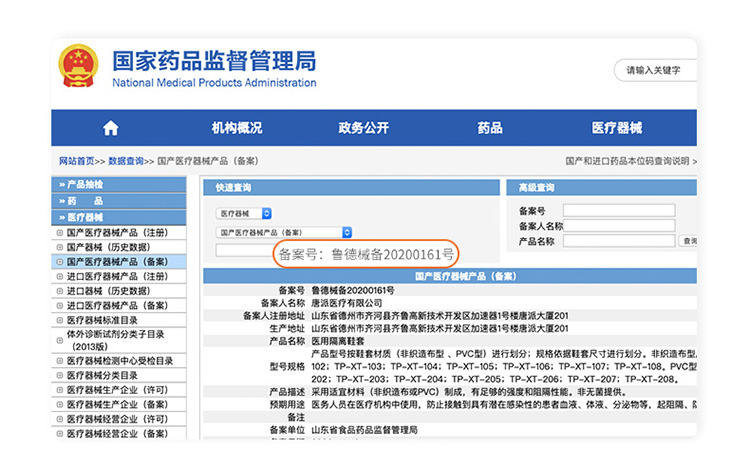Click the icon beside 进口器械（历史数据）
Image resolution: width=750 pixels, height=473 pixels.
coord(59,291)
